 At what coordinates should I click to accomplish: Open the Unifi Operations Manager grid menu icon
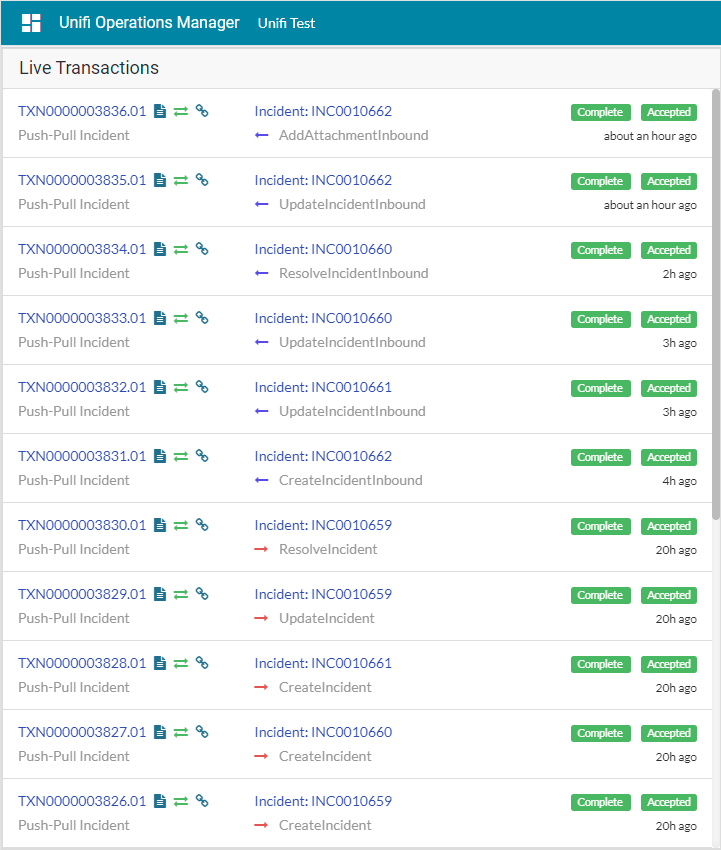tap(31, 23)
